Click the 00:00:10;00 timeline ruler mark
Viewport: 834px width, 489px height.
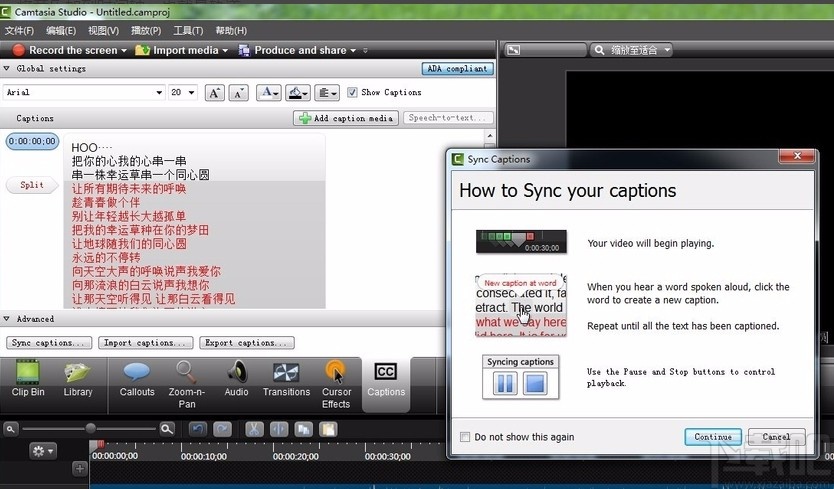pos(204,456)
